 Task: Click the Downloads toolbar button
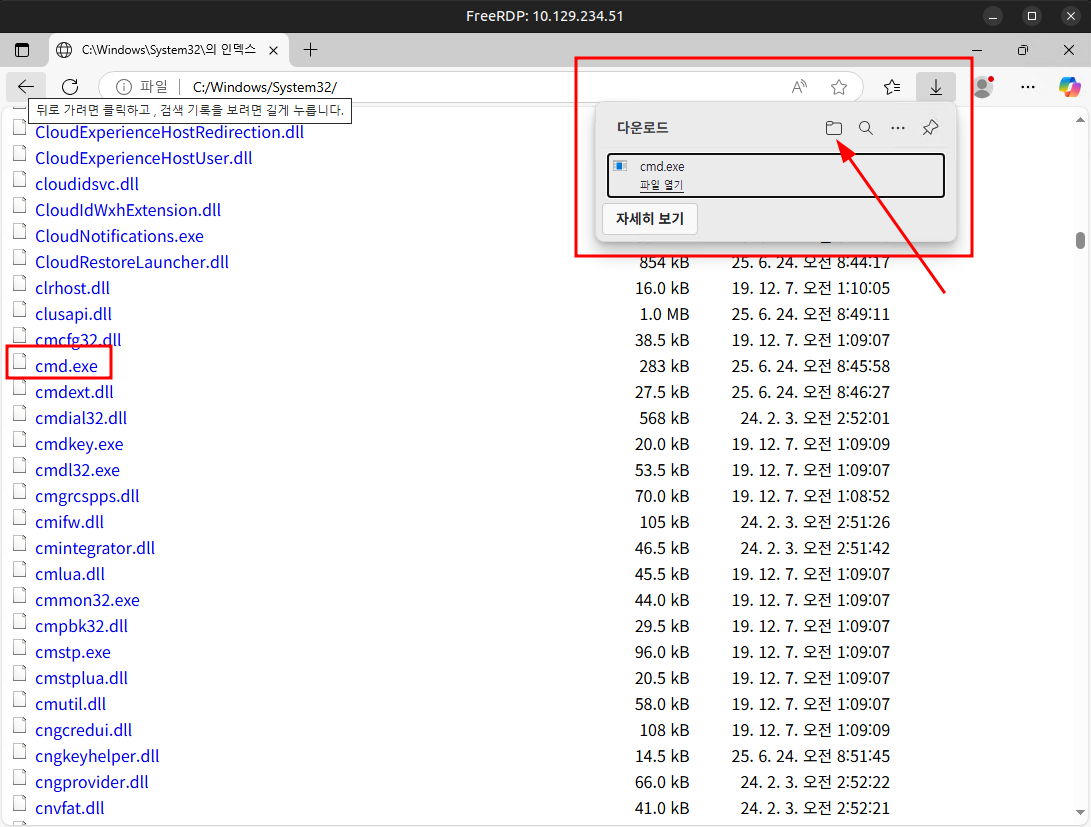click(x=936, y=87)
